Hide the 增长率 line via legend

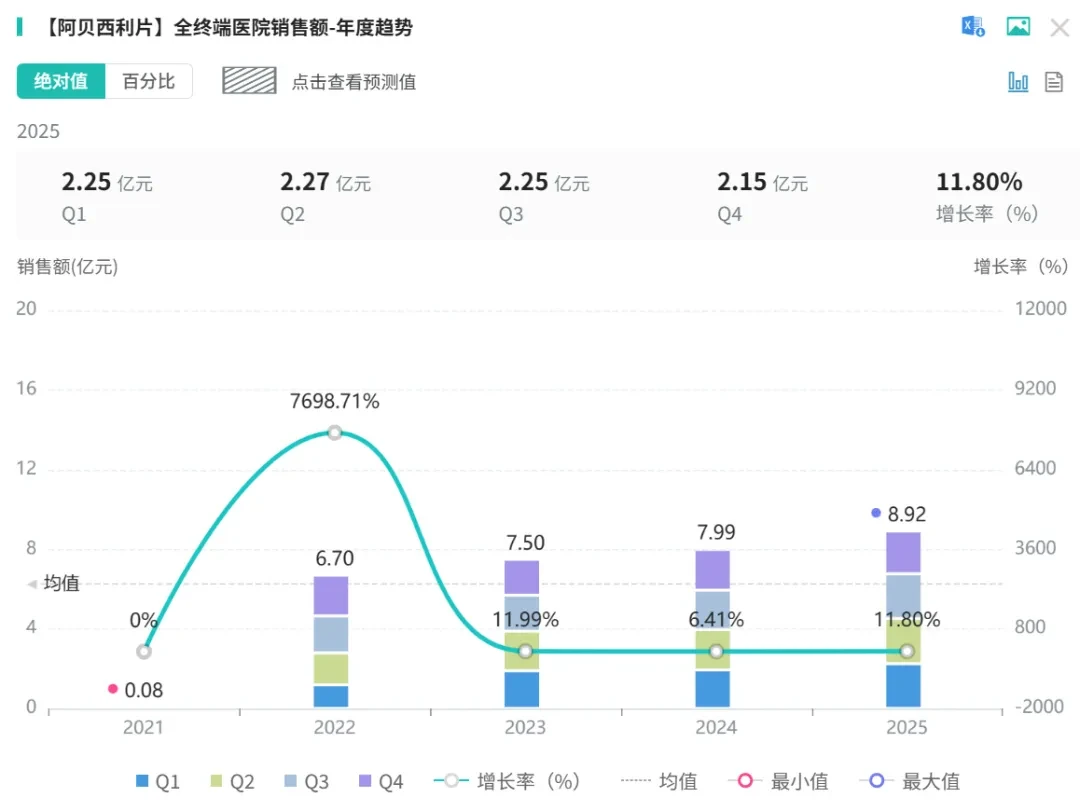pos(507,781)
